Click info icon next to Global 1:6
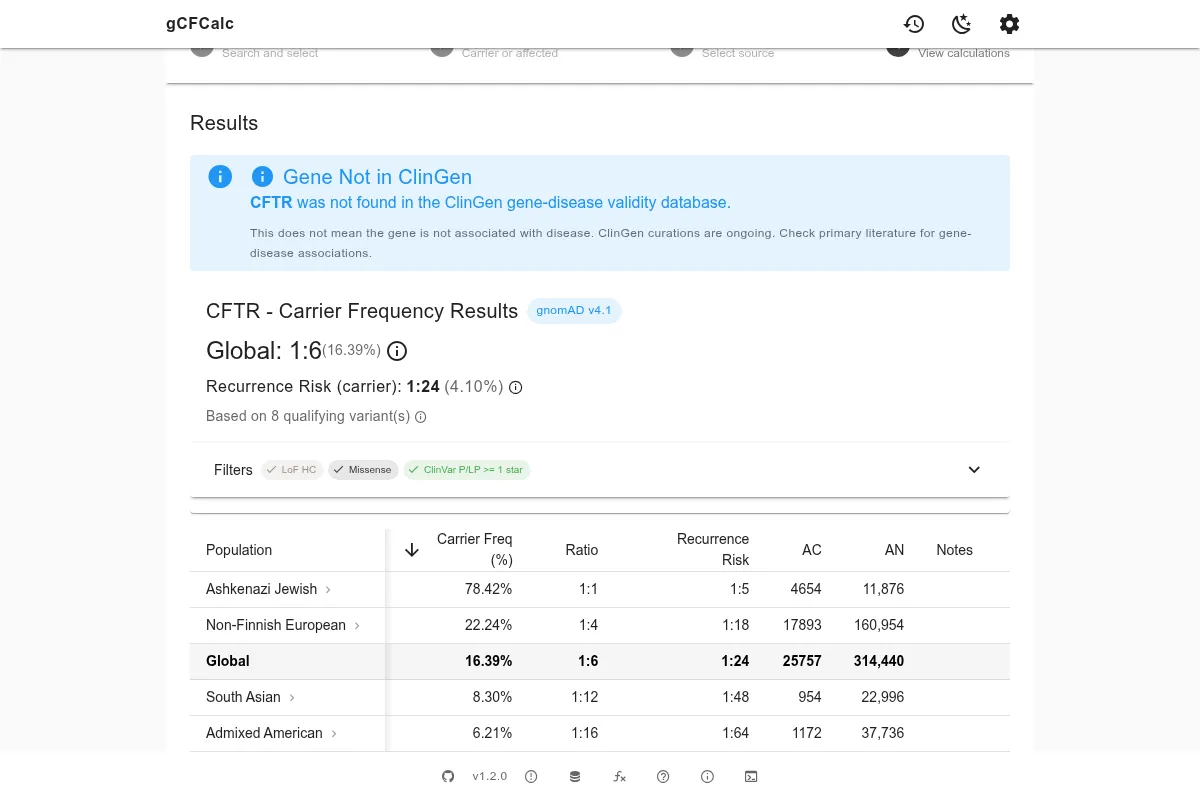This screenshot has width=1200, height=800. point(397,351)
